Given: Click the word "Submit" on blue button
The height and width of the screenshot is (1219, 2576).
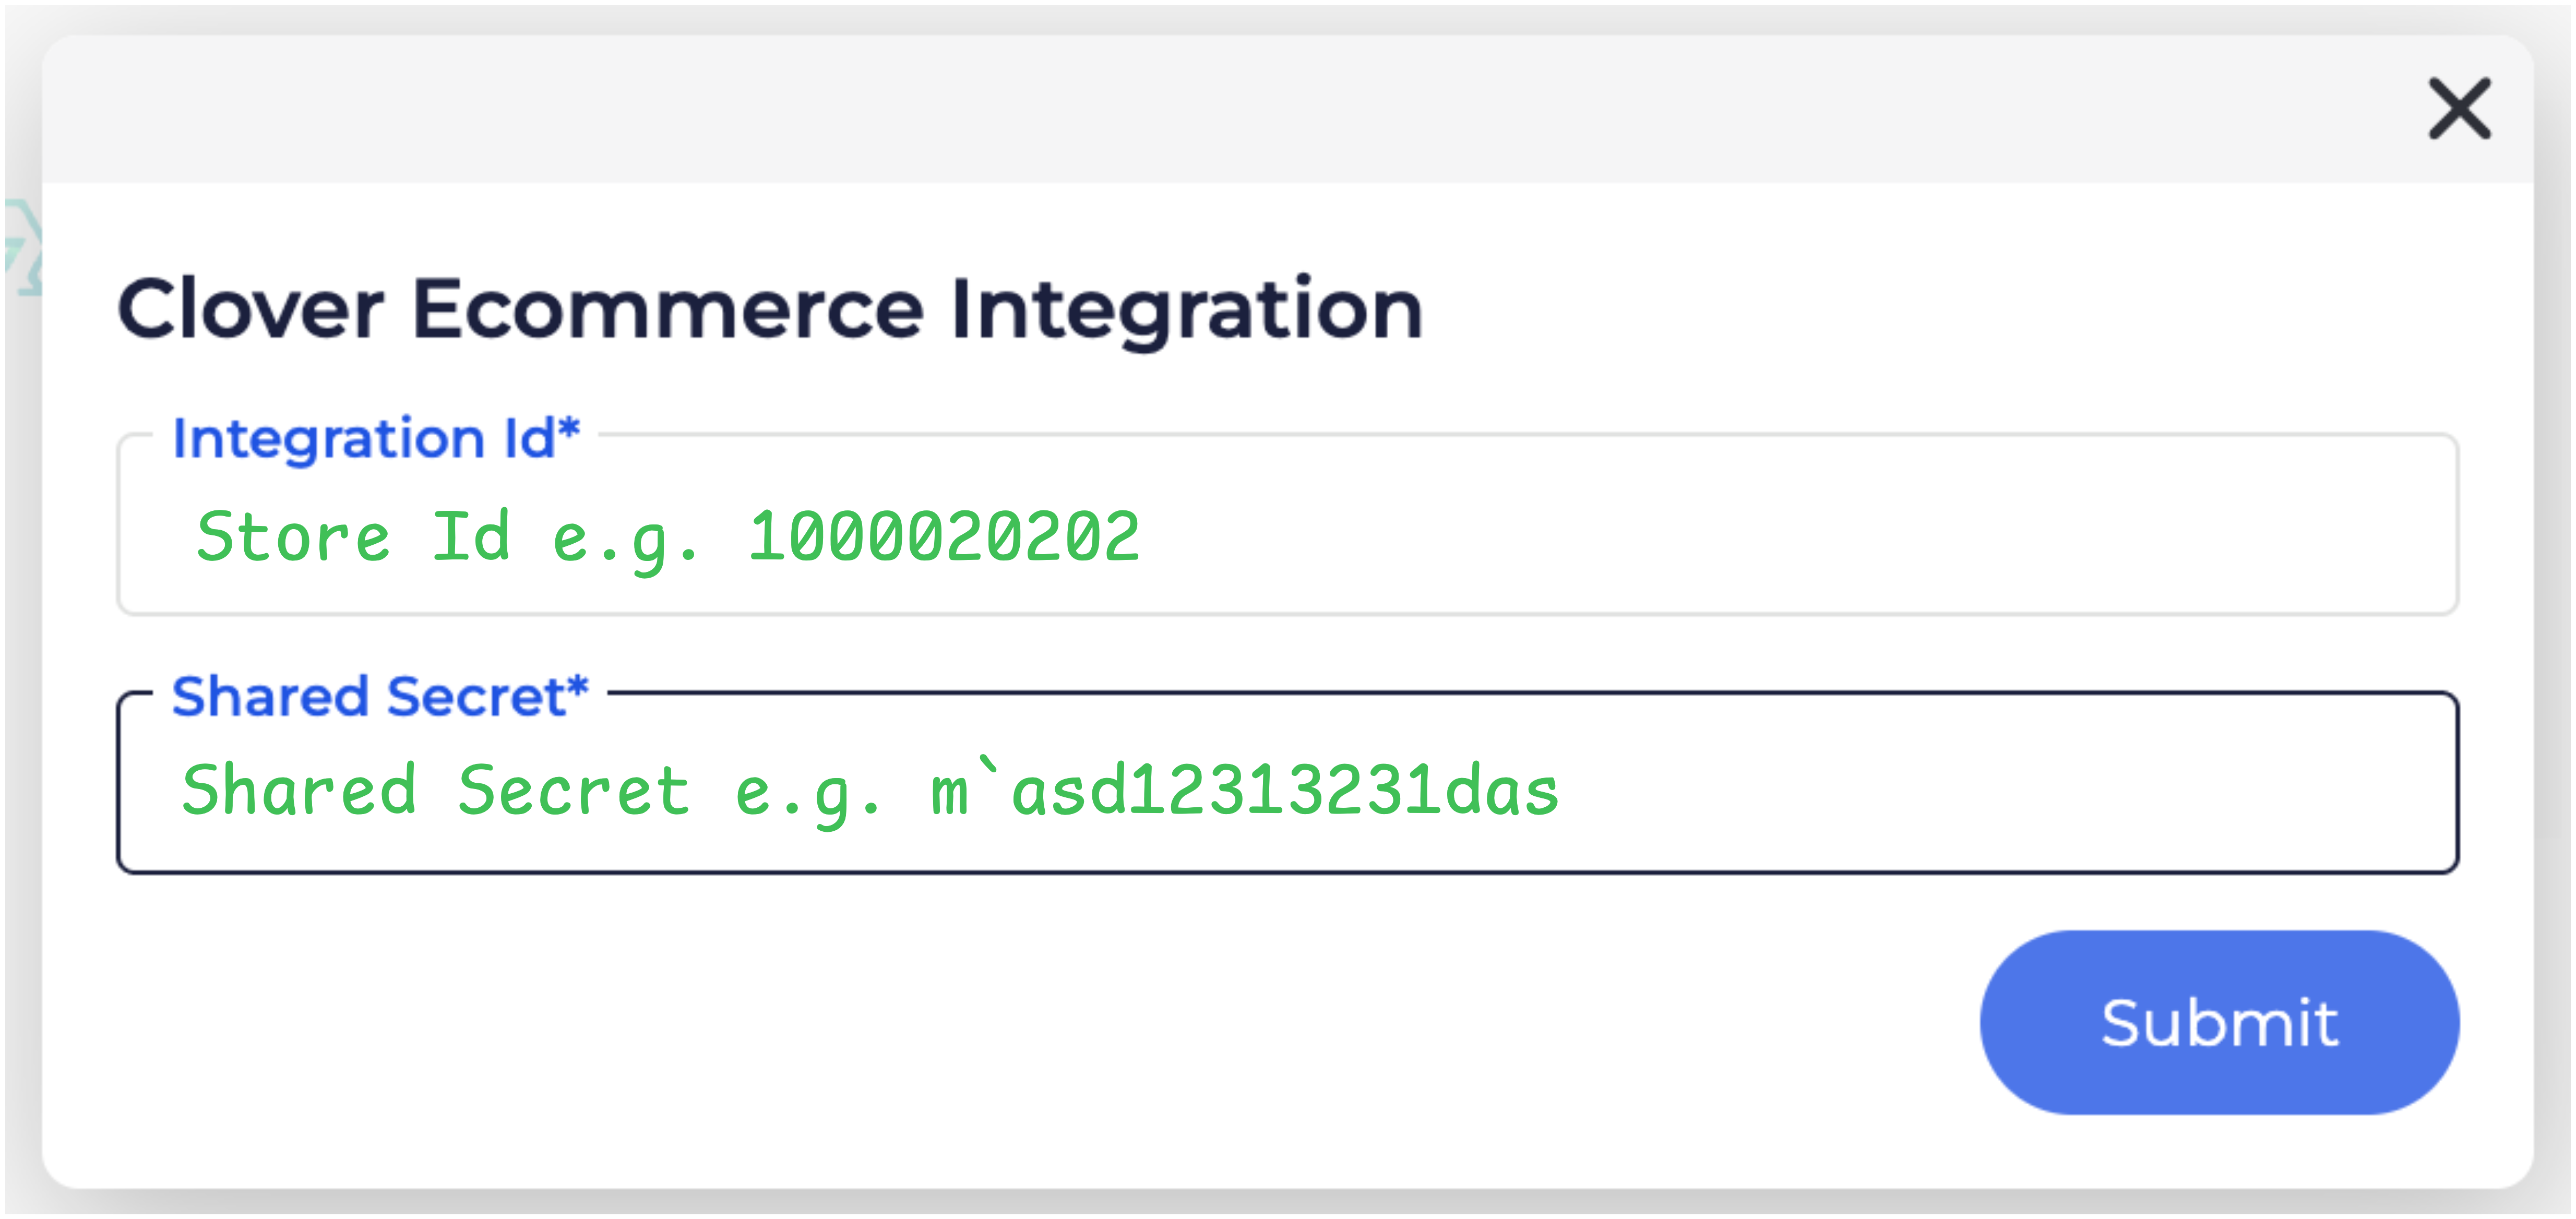Looking at the screenshot, I should pos(2218,1022).
